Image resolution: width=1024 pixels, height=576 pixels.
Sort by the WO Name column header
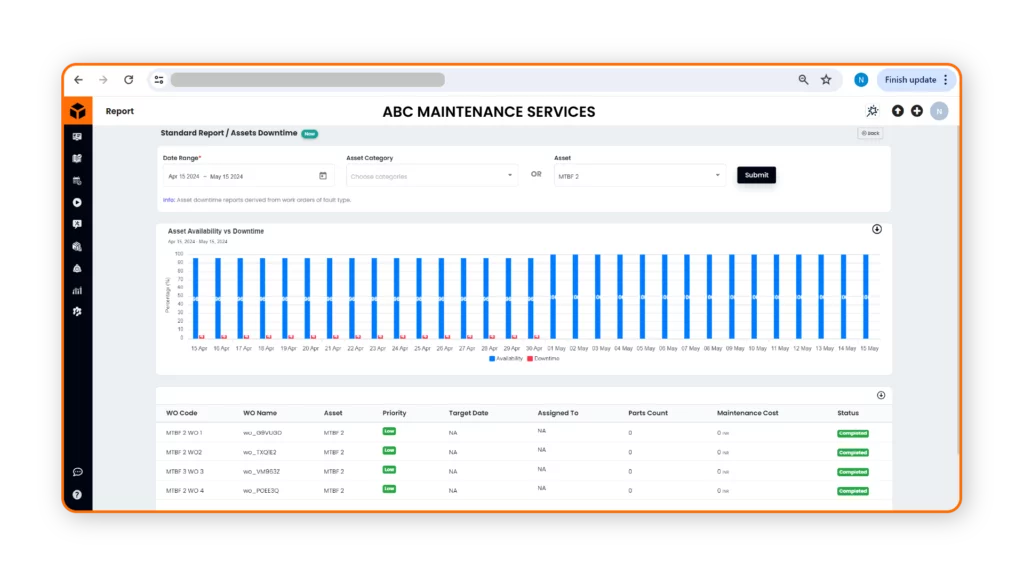(260, 413)
